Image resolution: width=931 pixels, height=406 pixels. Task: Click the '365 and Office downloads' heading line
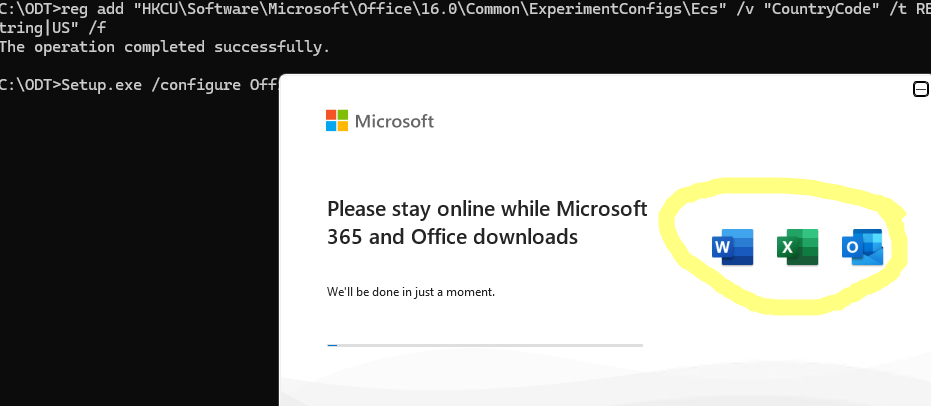click(452, 237)
